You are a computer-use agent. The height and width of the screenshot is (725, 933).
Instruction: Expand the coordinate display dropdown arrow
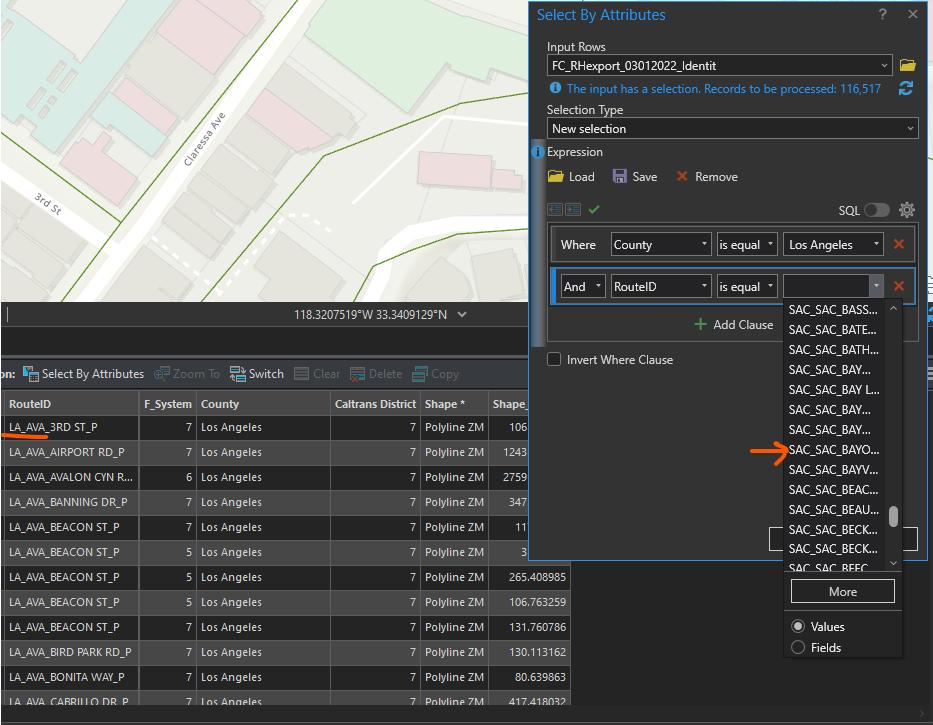coord(462,315)
